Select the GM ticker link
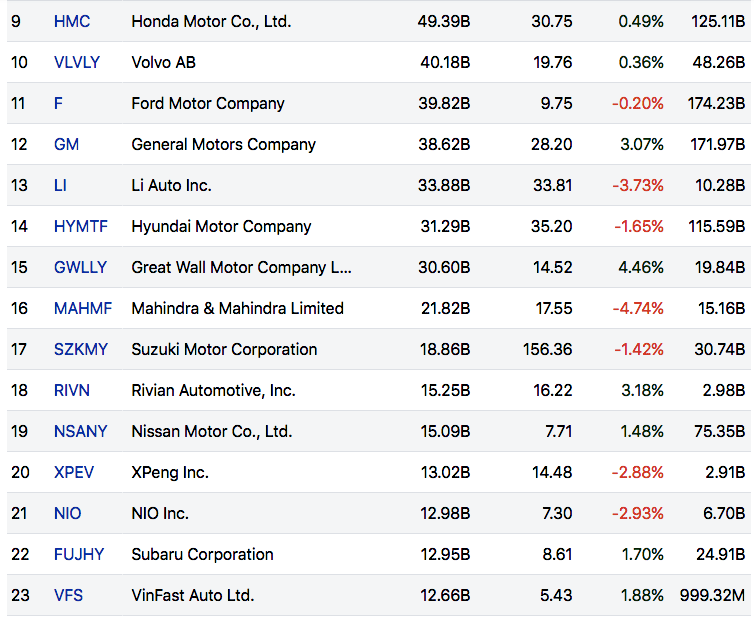The width and height of the screenshot is (754, 620). [66, 144]
